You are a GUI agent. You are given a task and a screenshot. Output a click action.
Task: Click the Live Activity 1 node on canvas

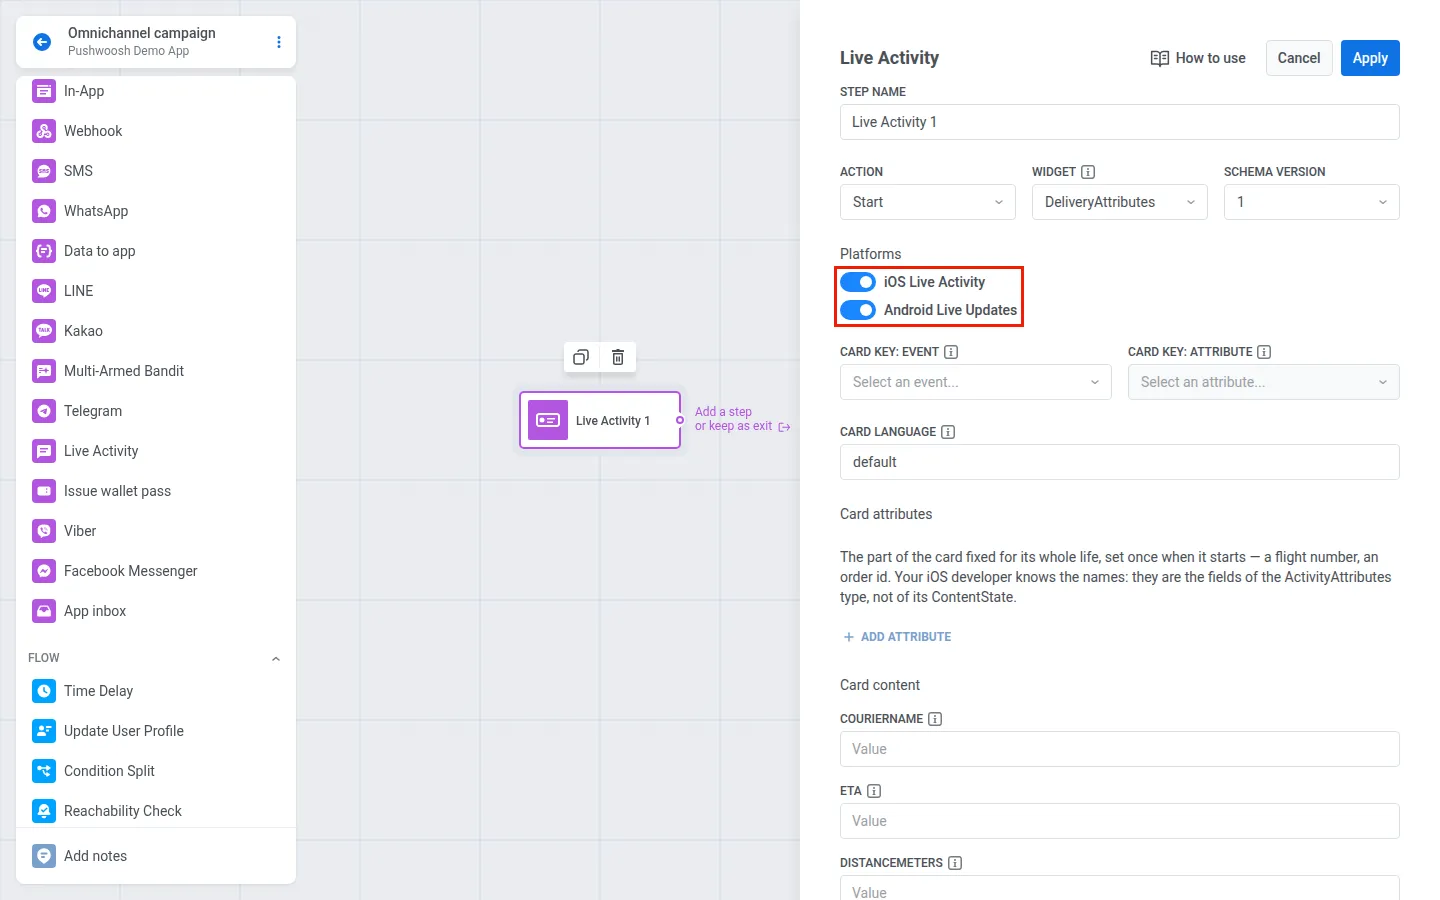coord(600,420)
